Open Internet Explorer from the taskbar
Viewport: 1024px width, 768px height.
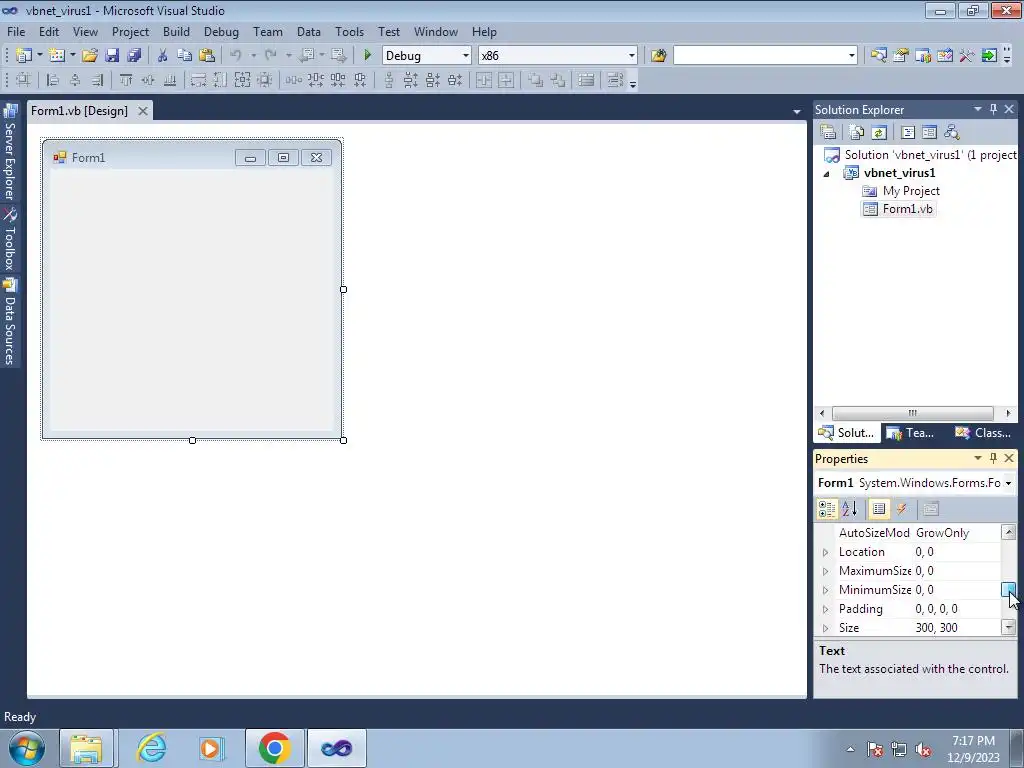coord(151,748)
